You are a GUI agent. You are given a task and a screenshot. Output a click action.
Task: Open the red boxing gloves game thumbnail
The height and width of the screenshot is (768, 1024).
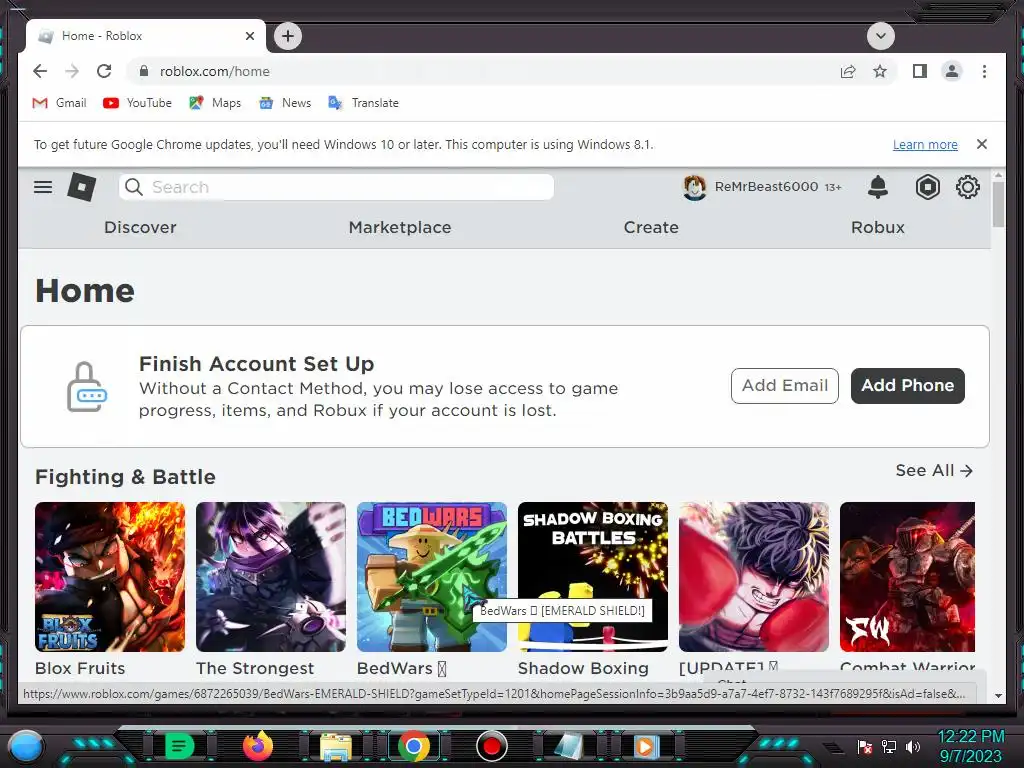[x=754, y=577]
